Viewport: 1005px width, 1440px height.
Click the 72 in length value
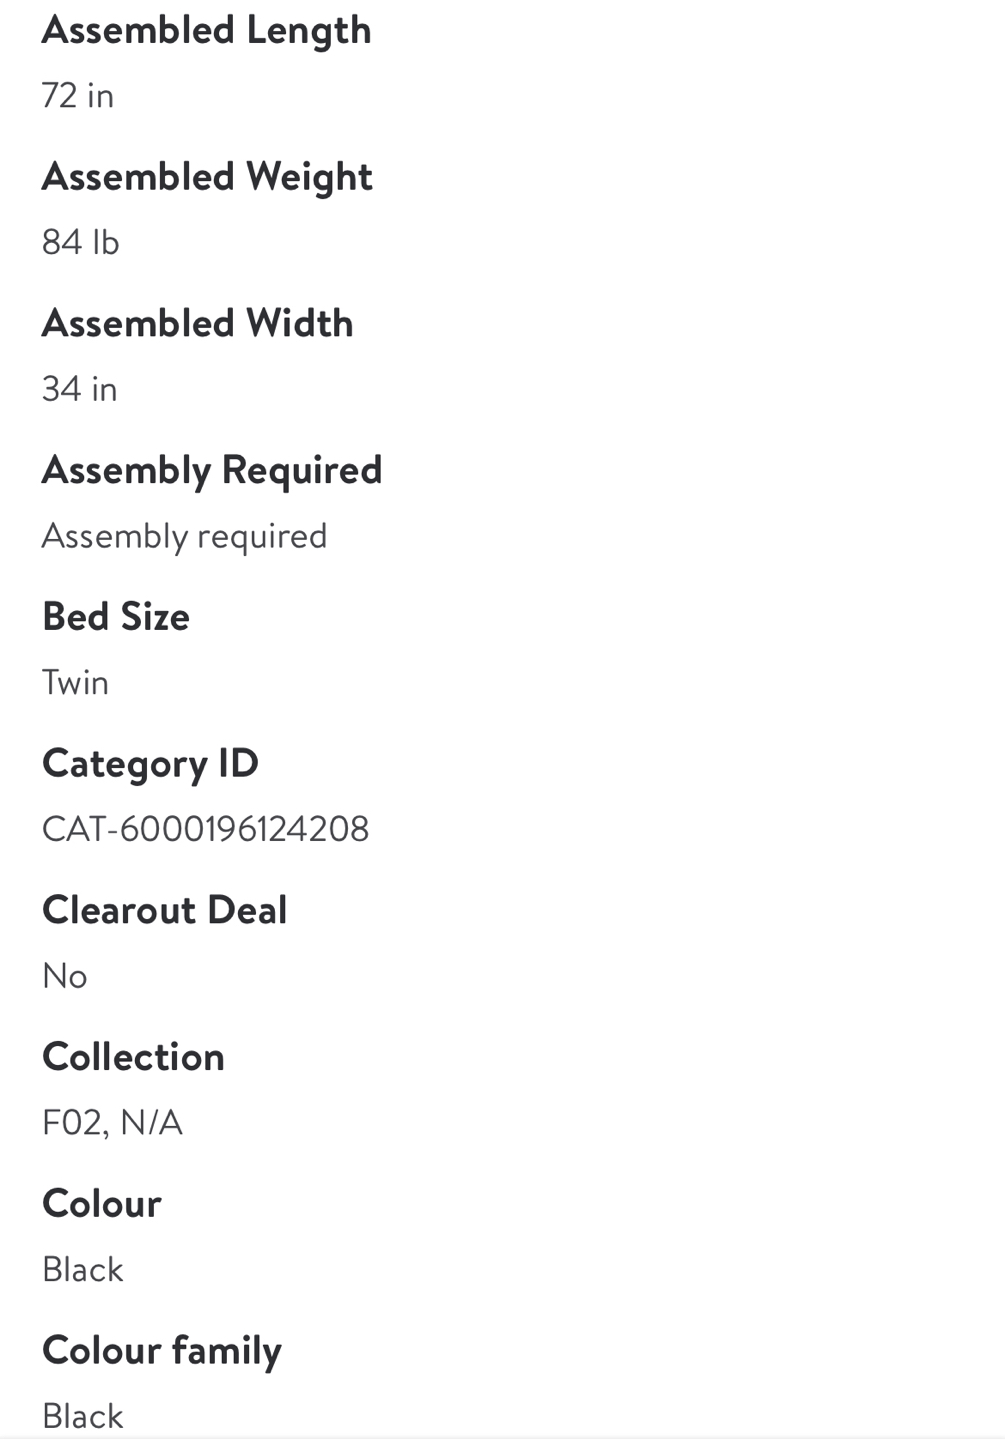(78, 96)
